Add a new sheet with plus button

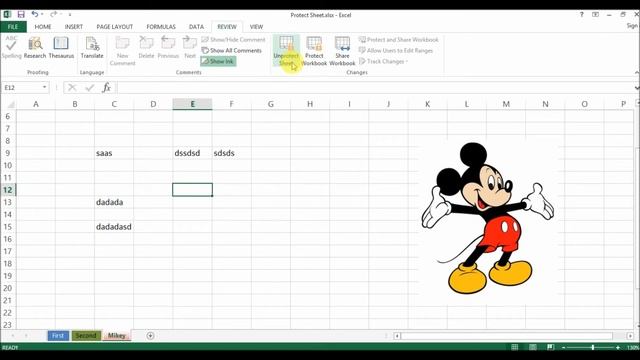click(150, 336)
